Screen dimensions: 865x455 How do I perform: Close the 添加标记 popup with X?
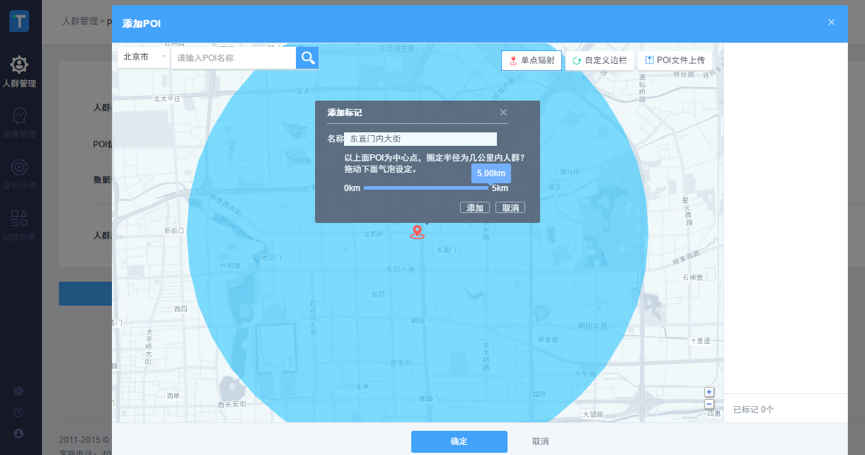pos(503,113)
